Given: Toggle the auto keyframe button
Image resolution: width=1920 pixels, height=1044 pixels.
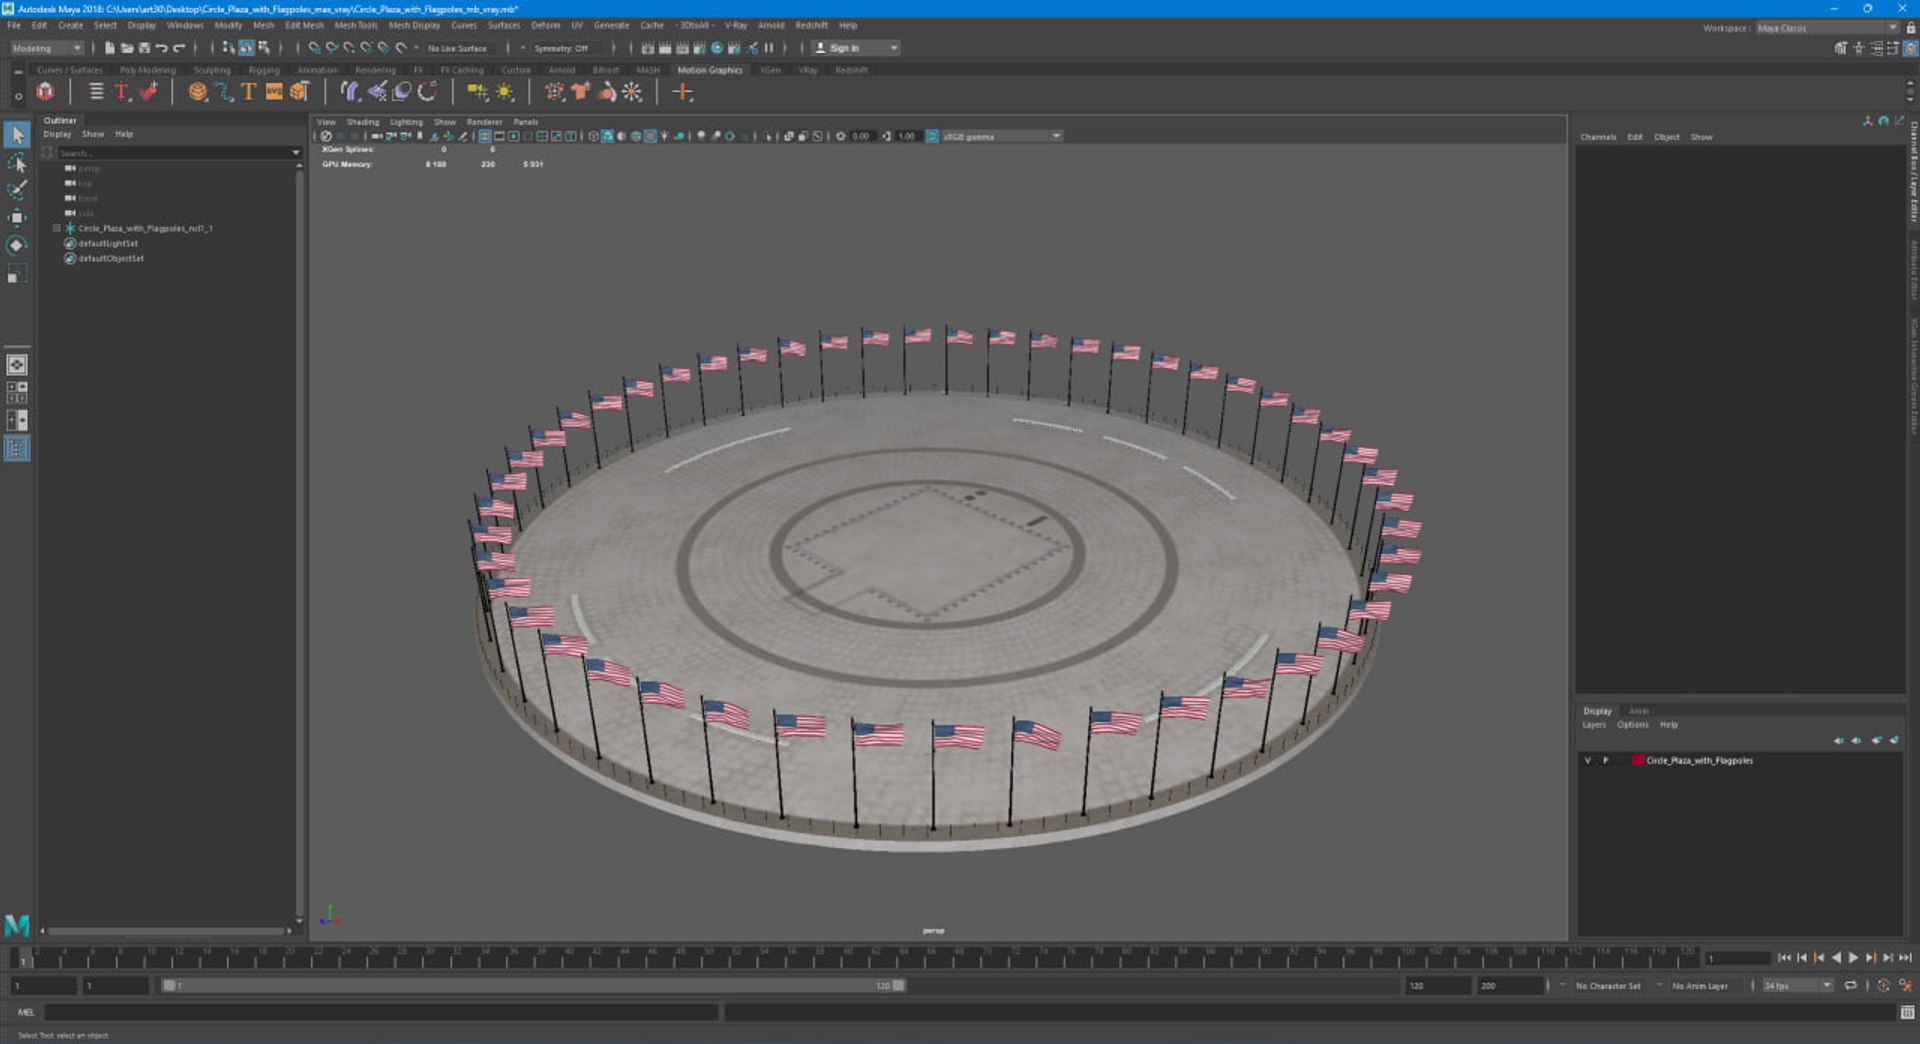Looking at the screenshot, I should pos(1883,986).
